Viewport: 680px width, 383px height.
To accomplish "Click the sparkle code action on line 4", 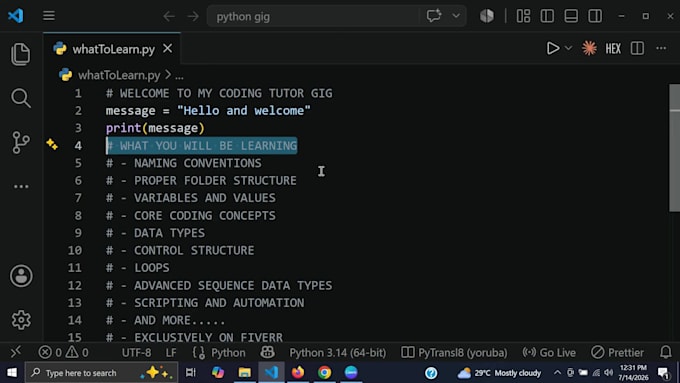I will 52,144.
